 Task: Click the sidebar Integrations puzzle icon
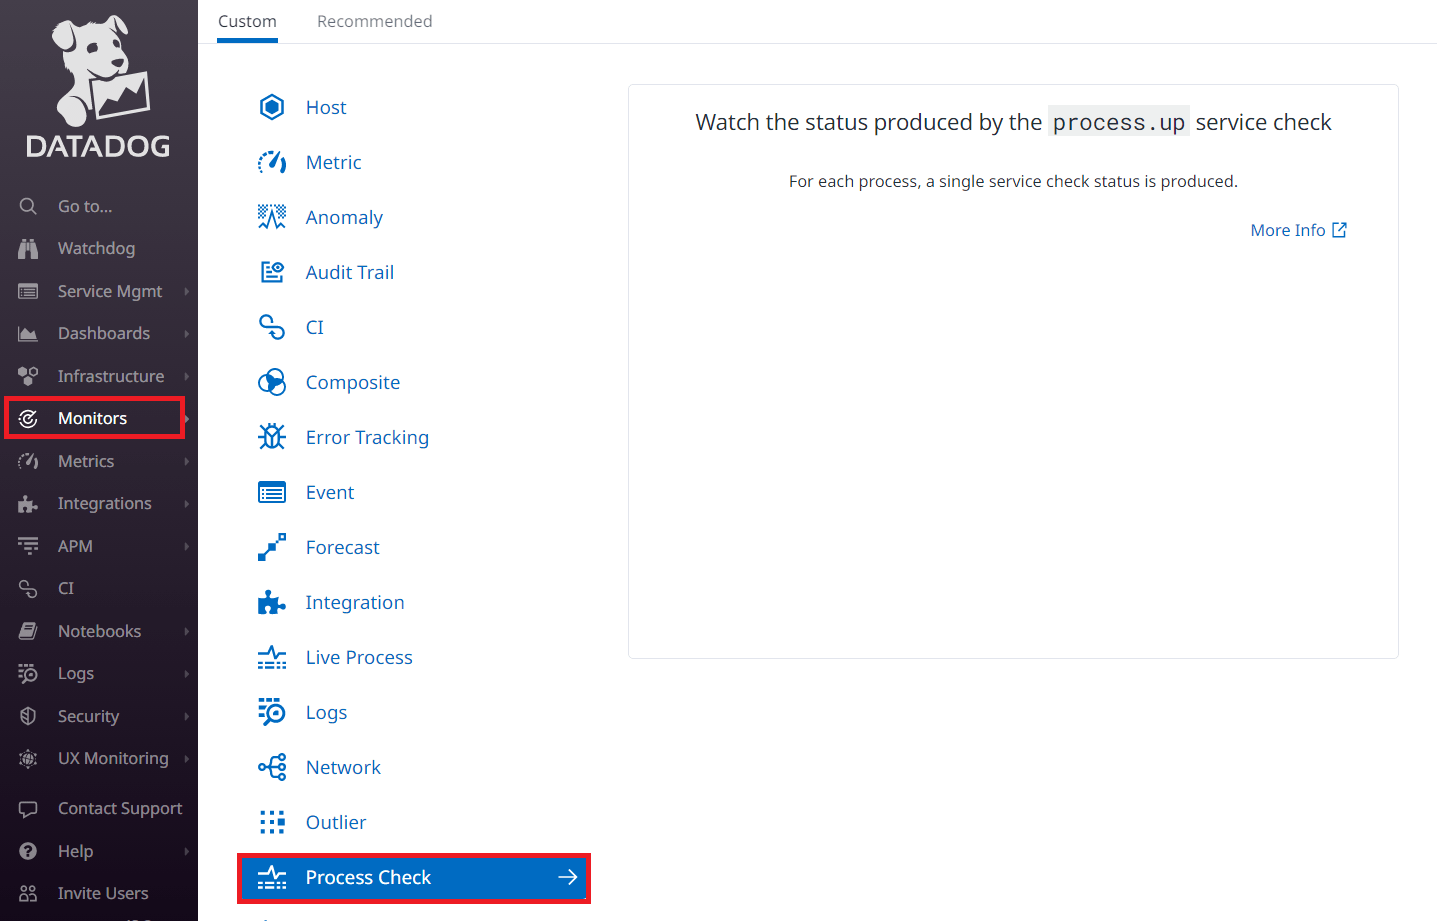pos(28,503)
